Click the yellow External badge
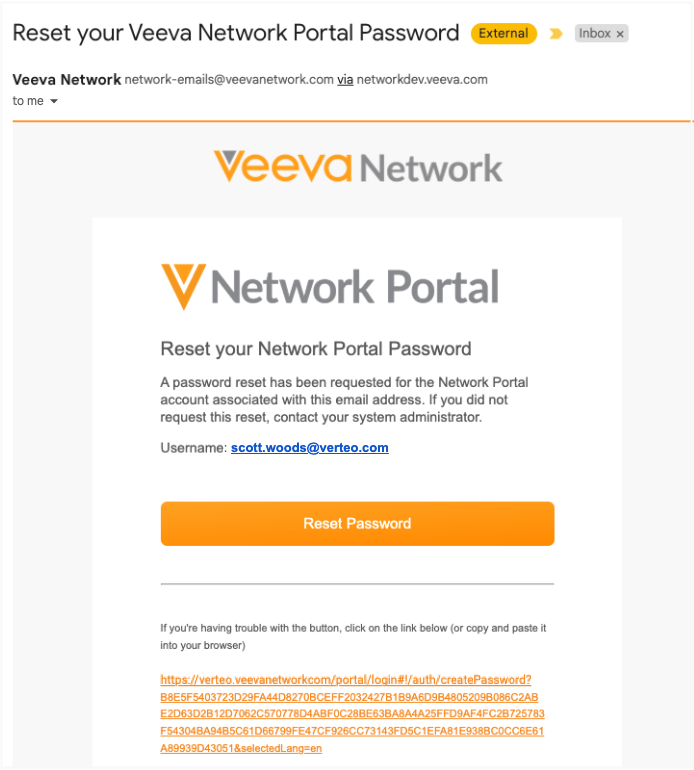Screen dimensions: 694x770 [503, 34]
